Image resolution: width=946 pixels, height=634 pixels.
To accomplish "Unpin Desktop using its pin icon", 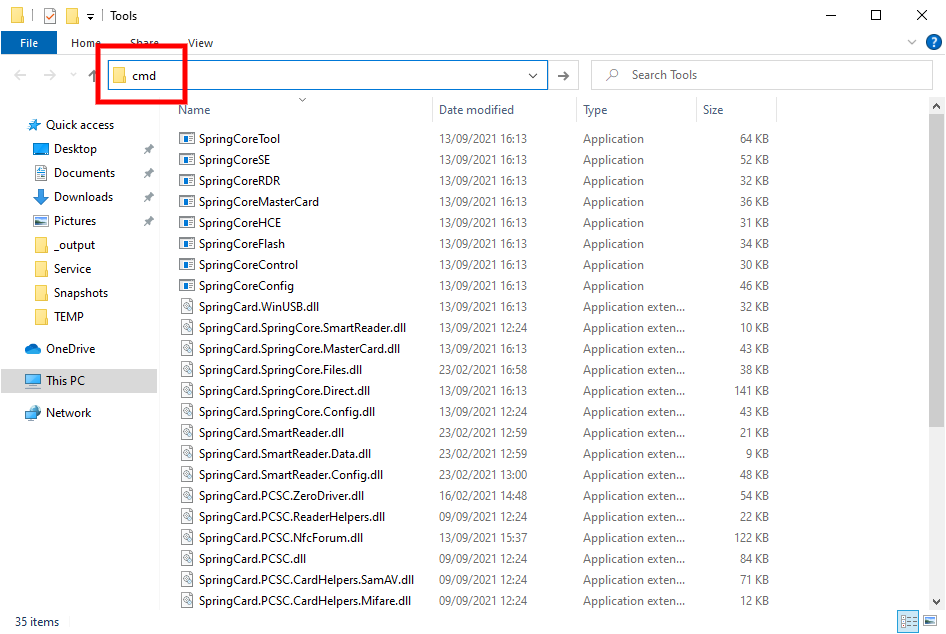I will coord(148,149).
